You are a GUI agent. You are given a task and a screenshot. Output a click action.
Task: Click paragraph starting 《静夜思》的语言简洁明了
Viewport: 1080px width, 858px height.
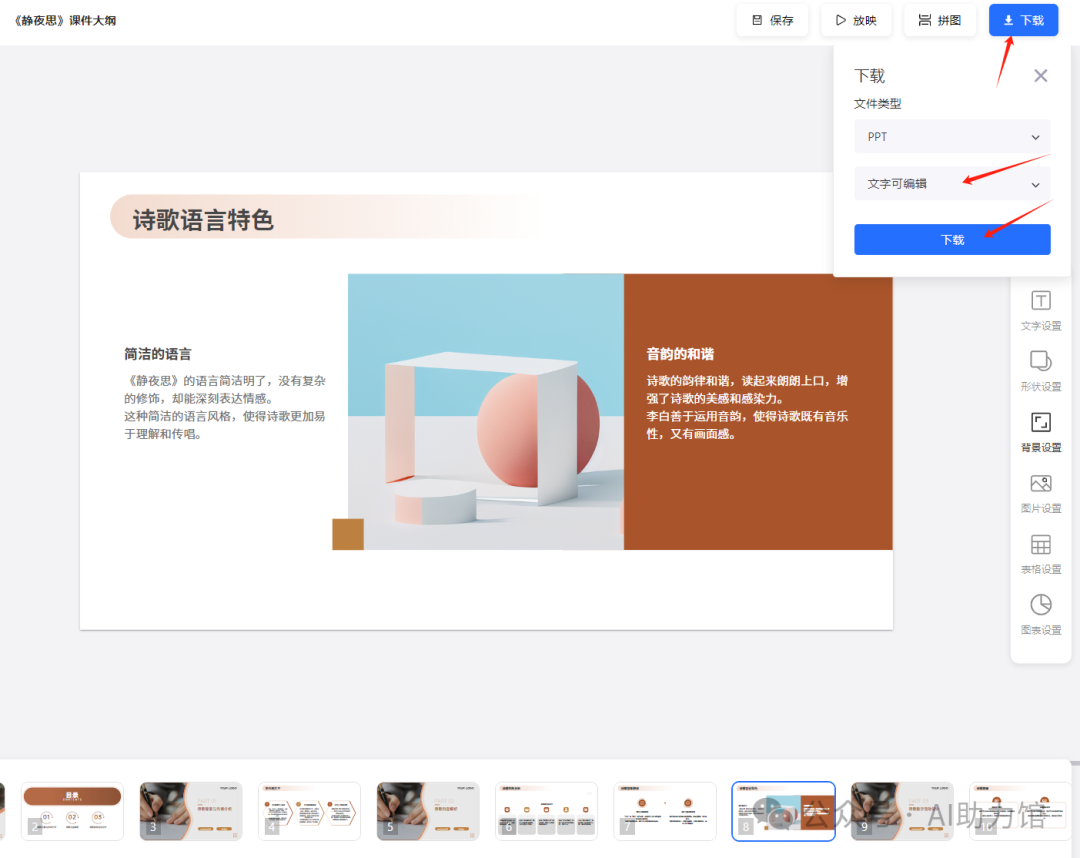[x=225, y=407]
